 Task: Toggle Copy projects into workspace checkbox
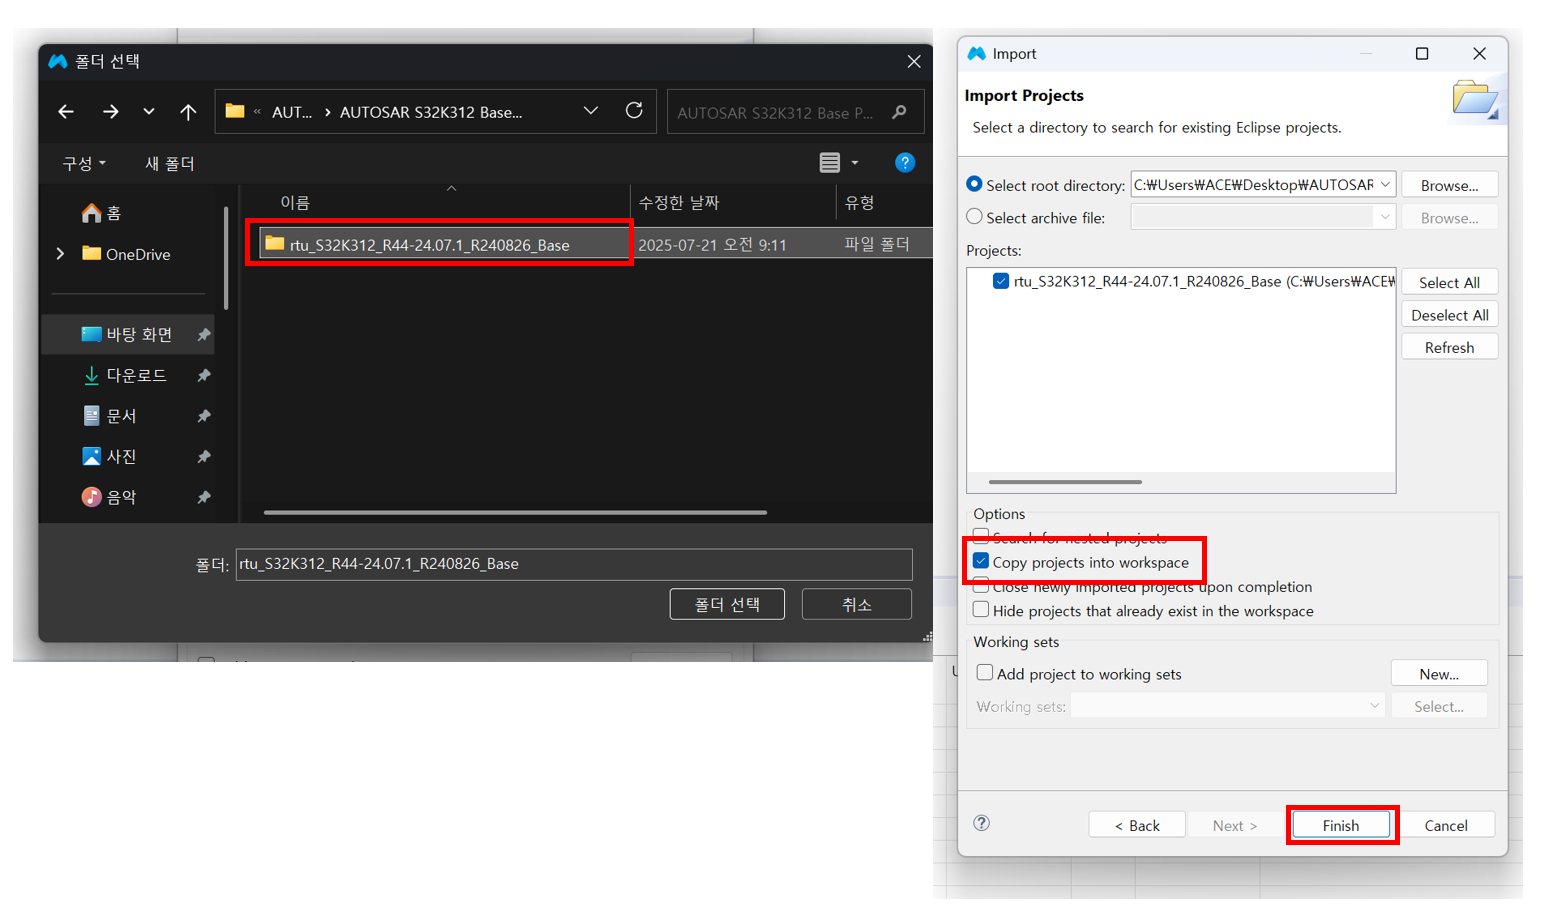click(x=981, y=562)
